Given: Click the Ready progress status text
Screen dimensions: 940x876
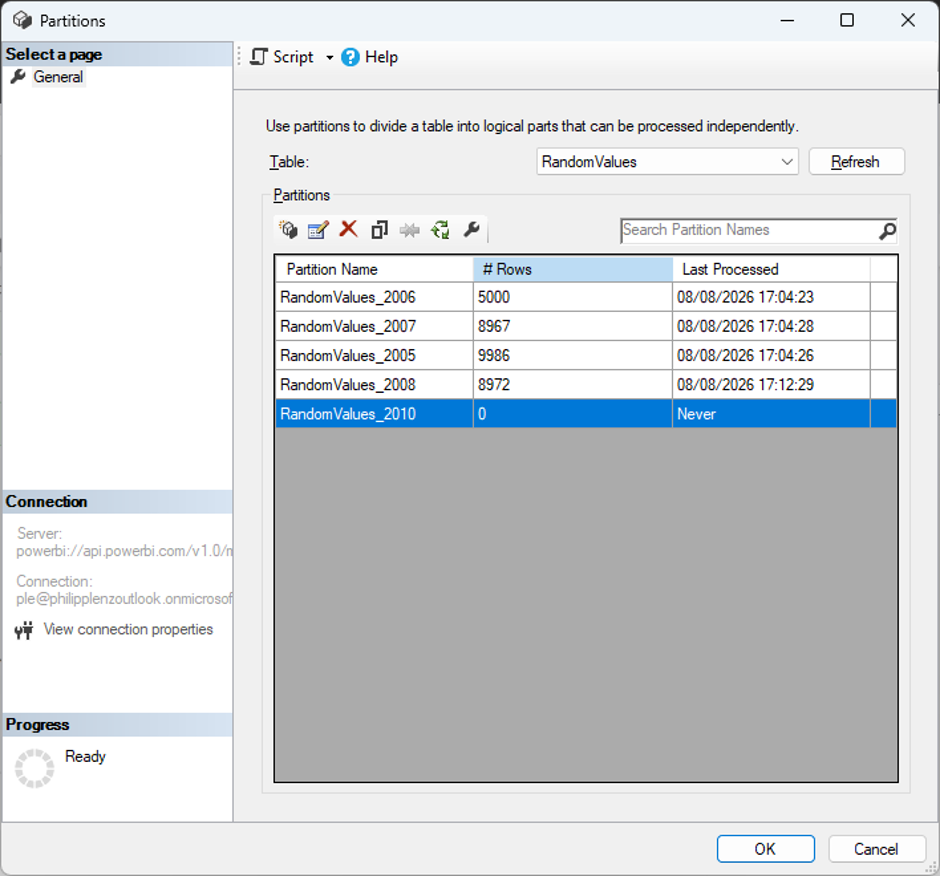Looking at the screenshot, I should tap(85, 757).
